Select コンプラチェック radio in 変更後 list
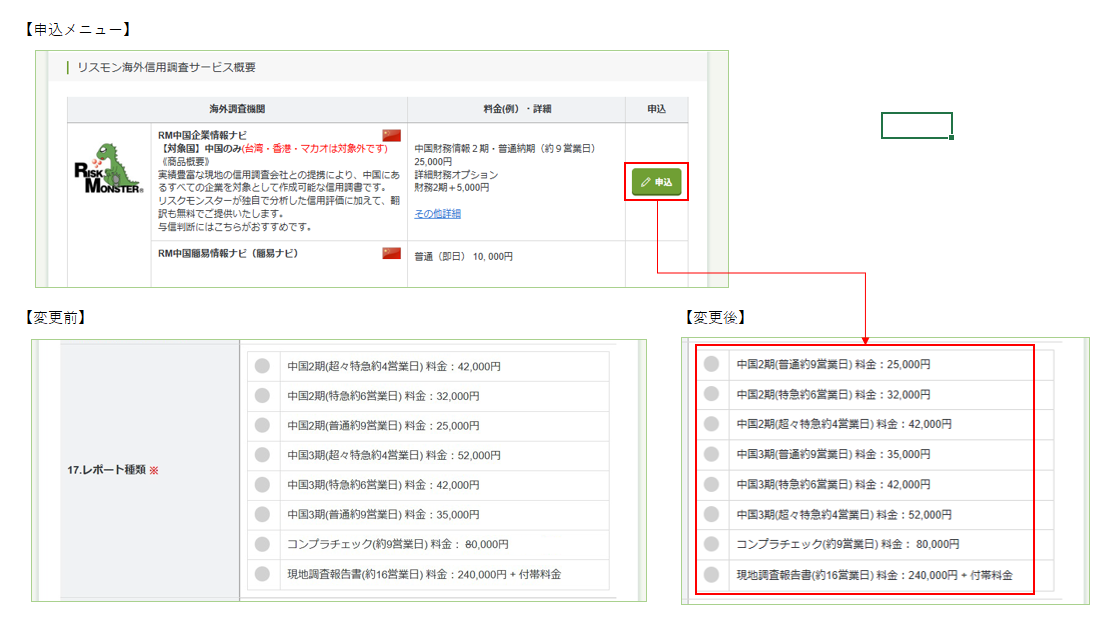 pyautogui.click(x=711, y=544)
